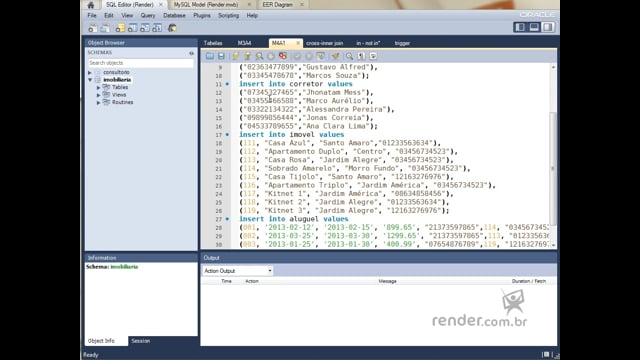Switch to the cross-inner join tab

point(324,43)
